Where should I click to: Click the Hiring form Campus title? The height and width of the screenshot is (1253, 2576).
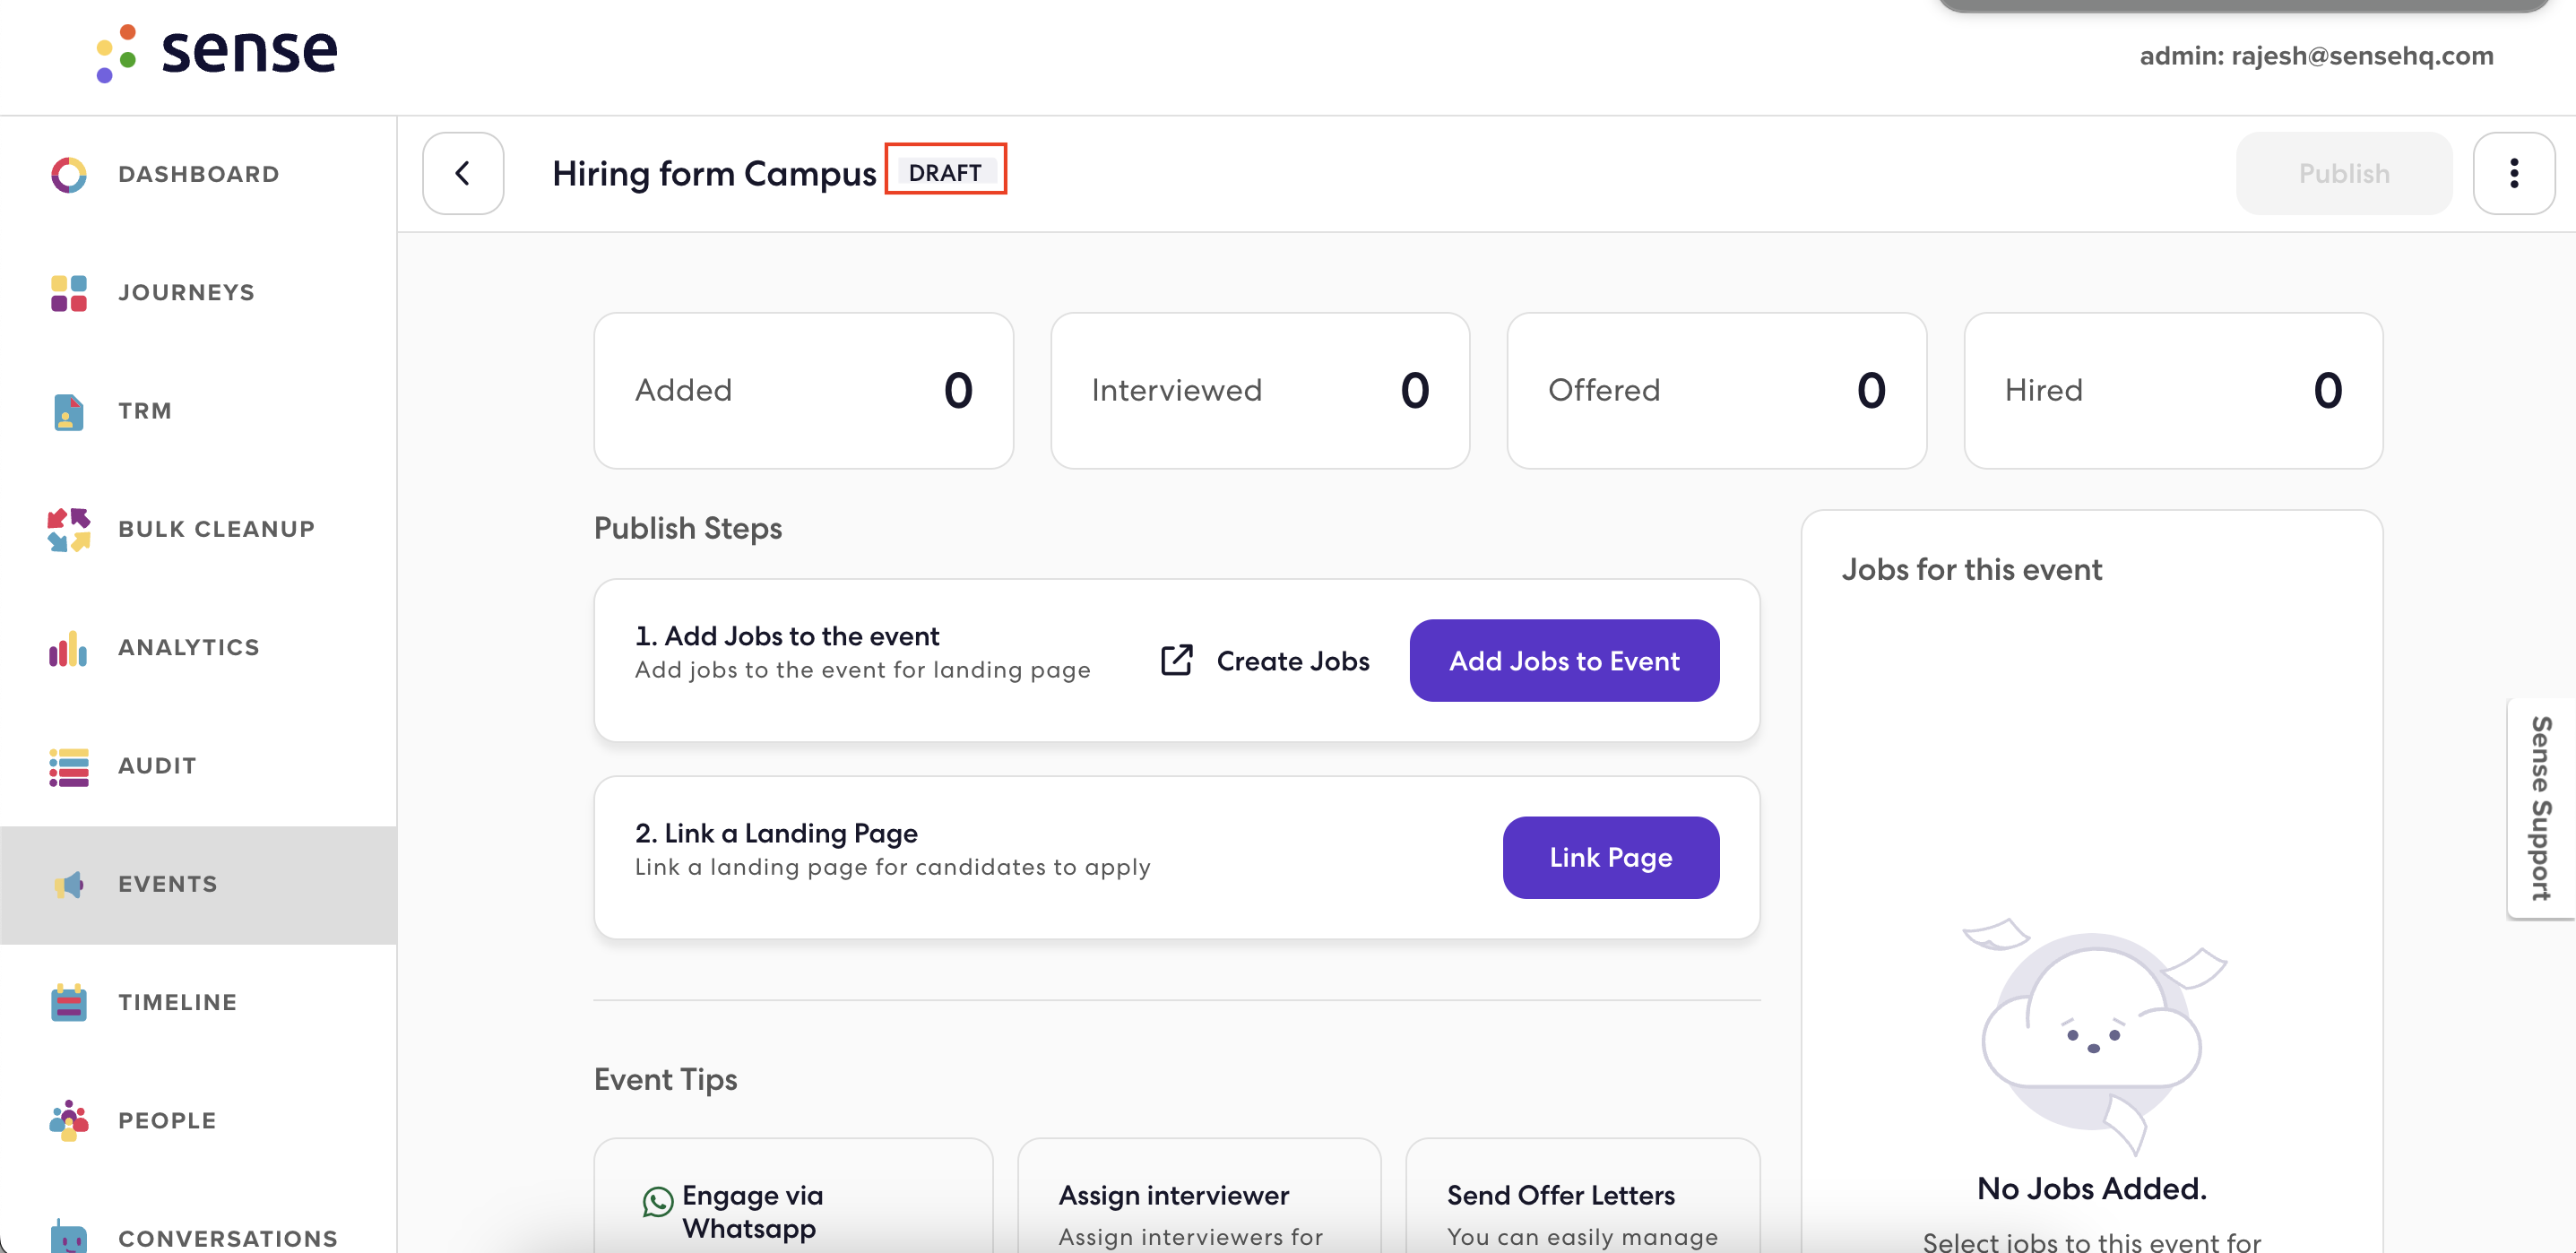coord(714,173)
